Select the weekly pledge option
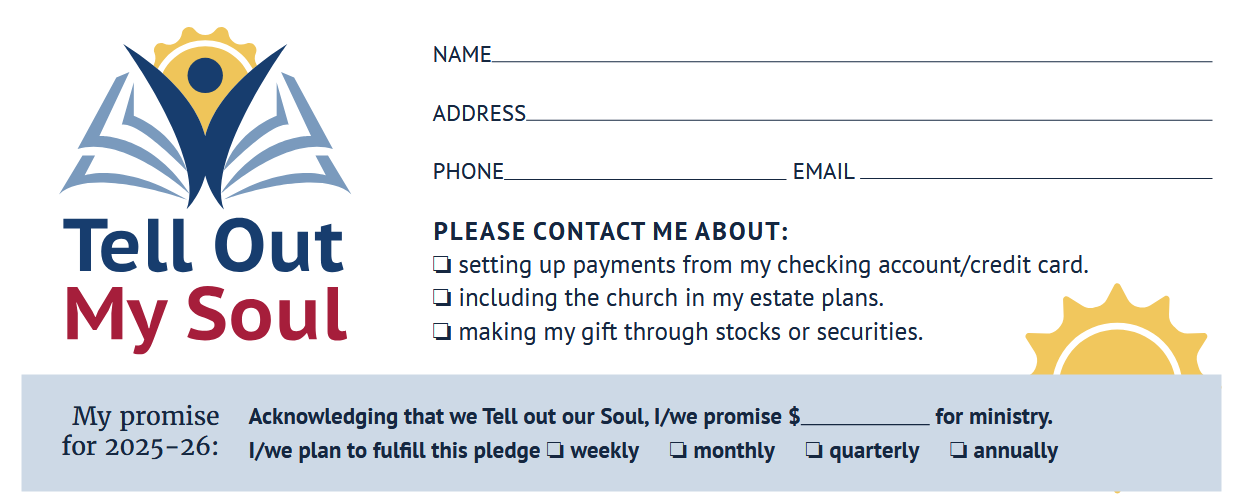Viewport: 1237px width, 501px height. click(x=555, y=451)
